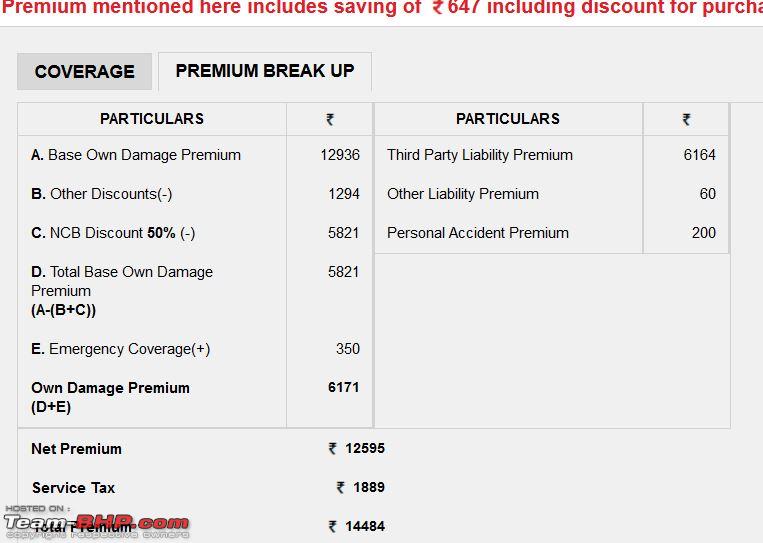Click the Net Premium label
Image resolution: width=763 pixels, height=543 pixels.
(x=76, y=449)
